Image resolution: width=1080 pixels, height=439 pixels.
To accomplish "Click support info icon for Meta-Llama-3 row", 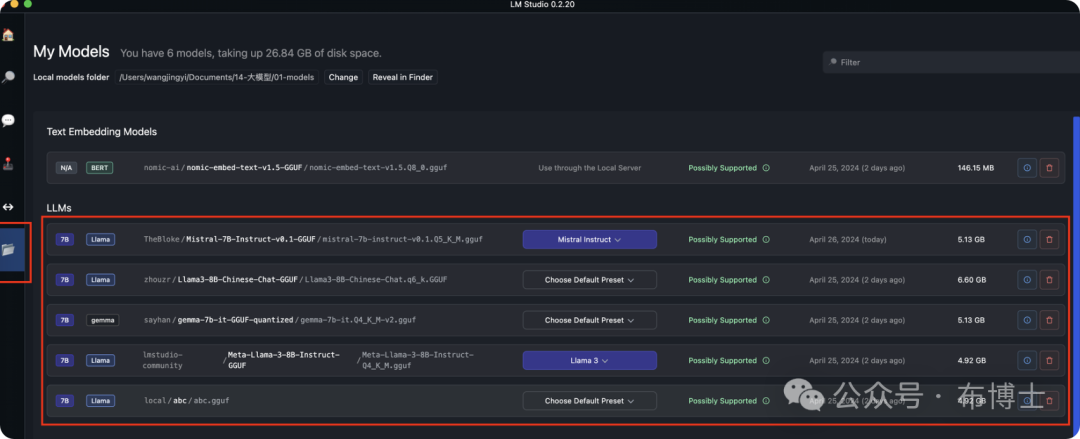I will click(766, 361).
